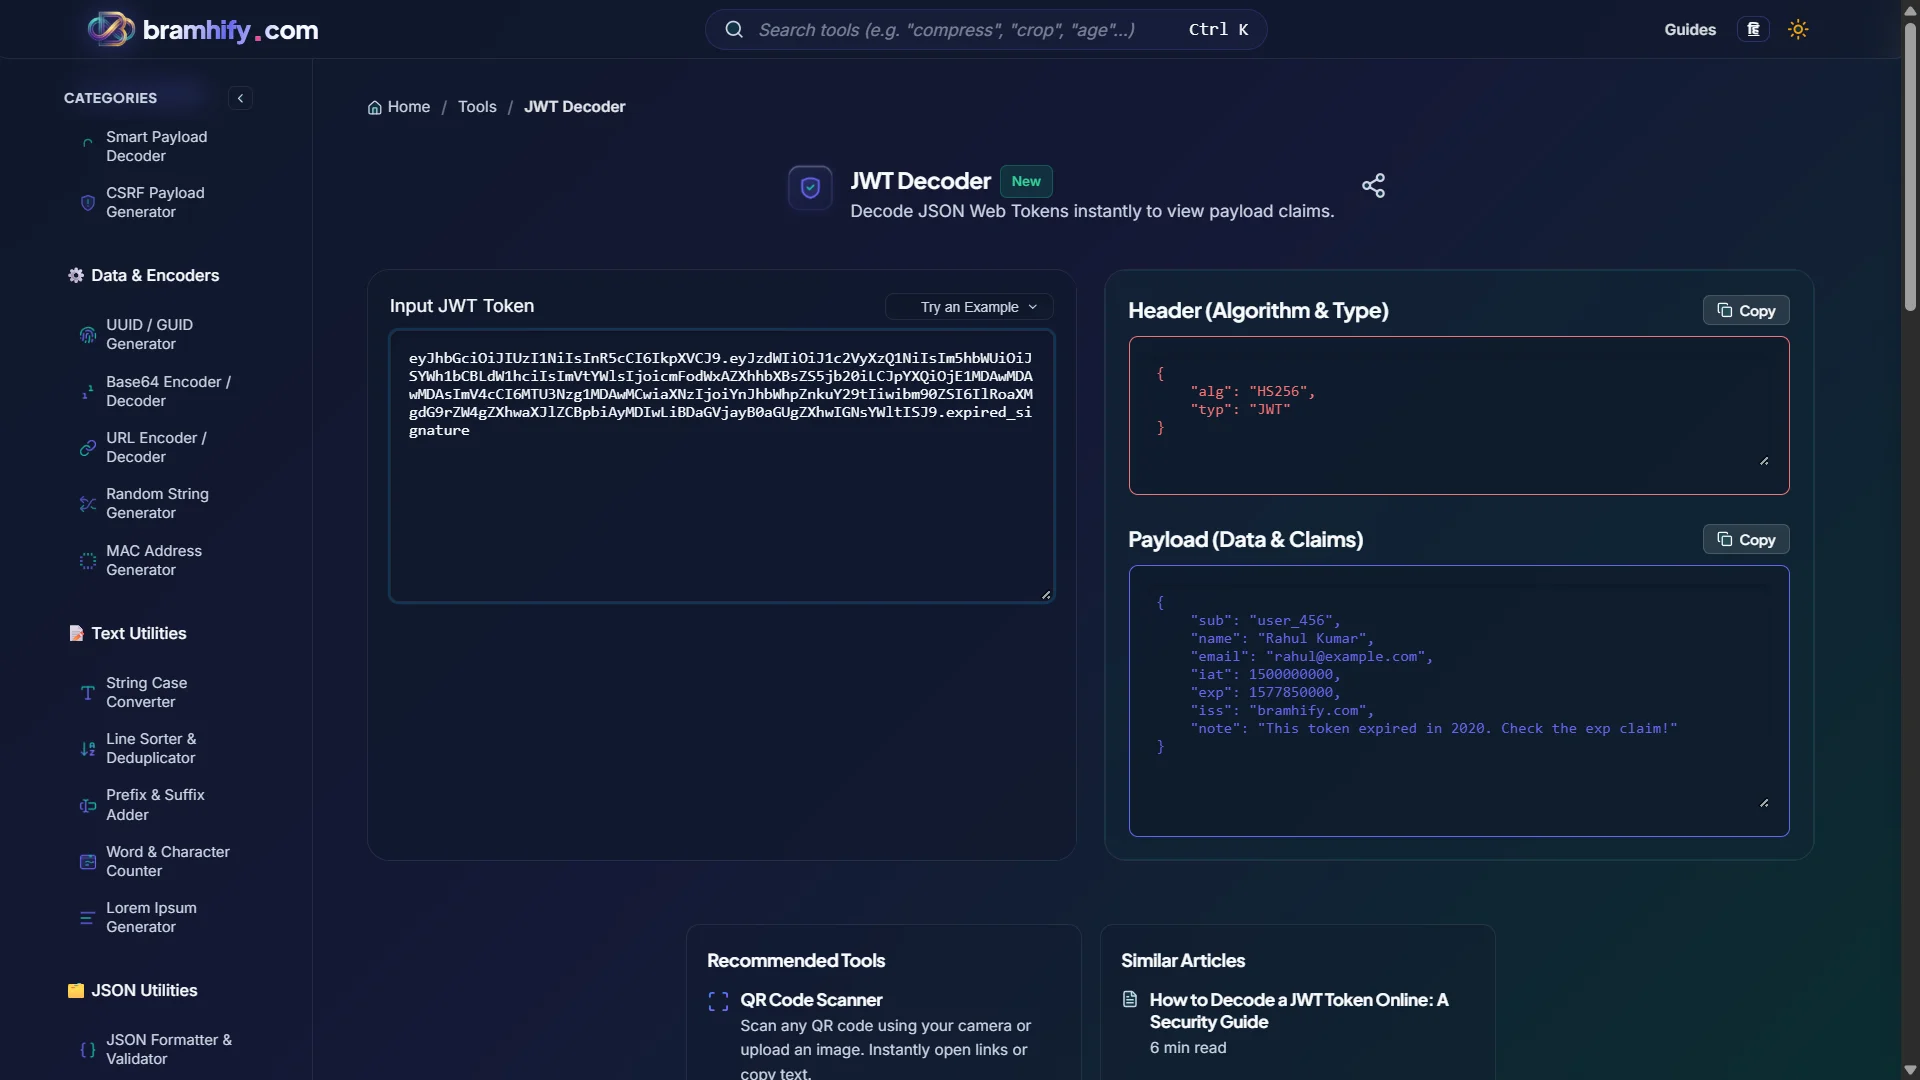Open UUID / GUID Generator
This screenshot has width=1920, height=1080.
pyautogui.click(x=149, y=334)
